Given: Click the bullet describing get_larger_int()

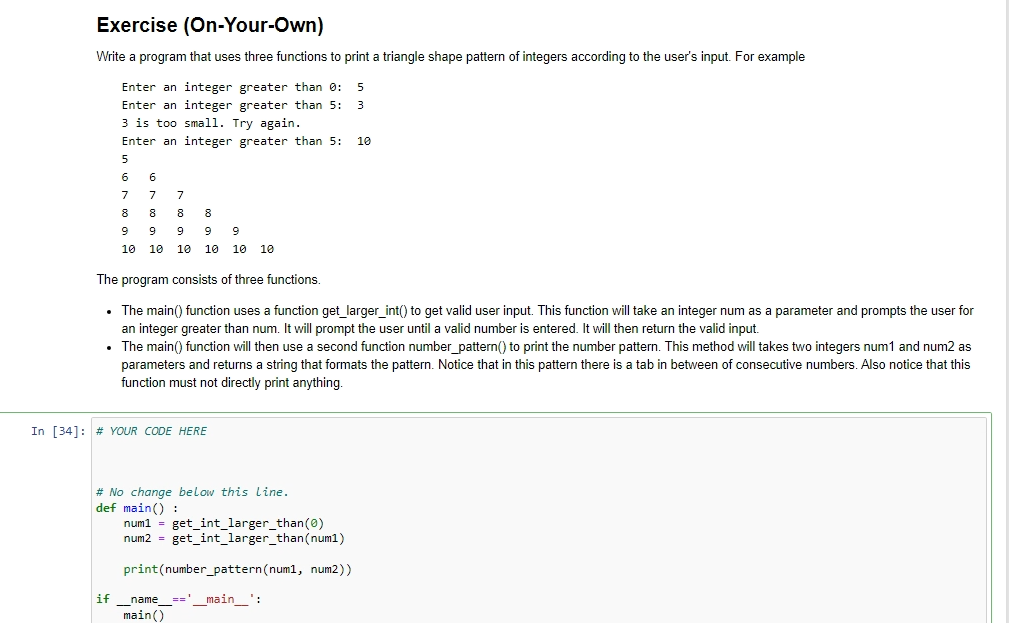Looking at the screenshot, I should point(548,320).
